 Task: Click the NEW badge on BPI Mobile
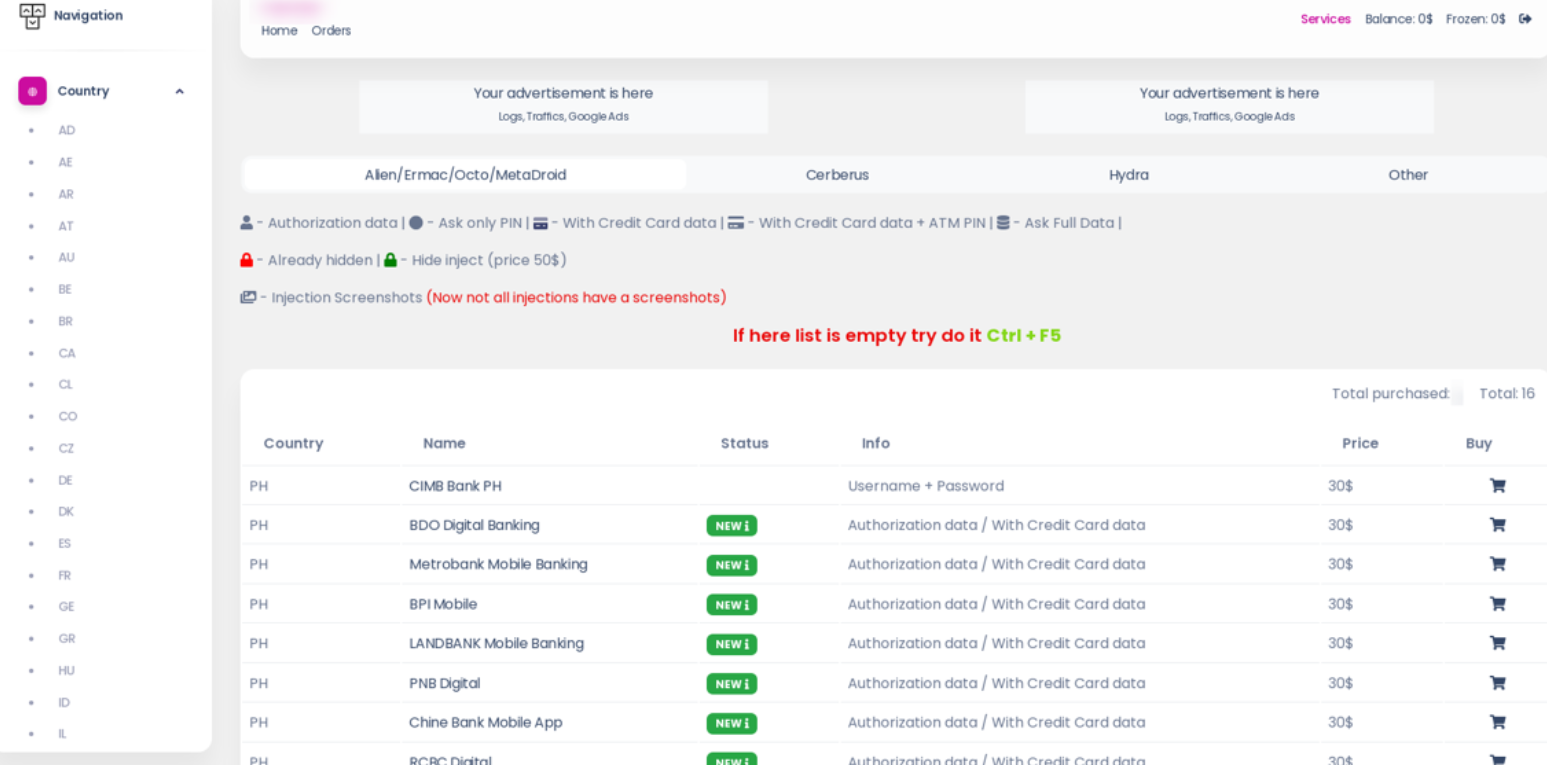coord(732,605)
